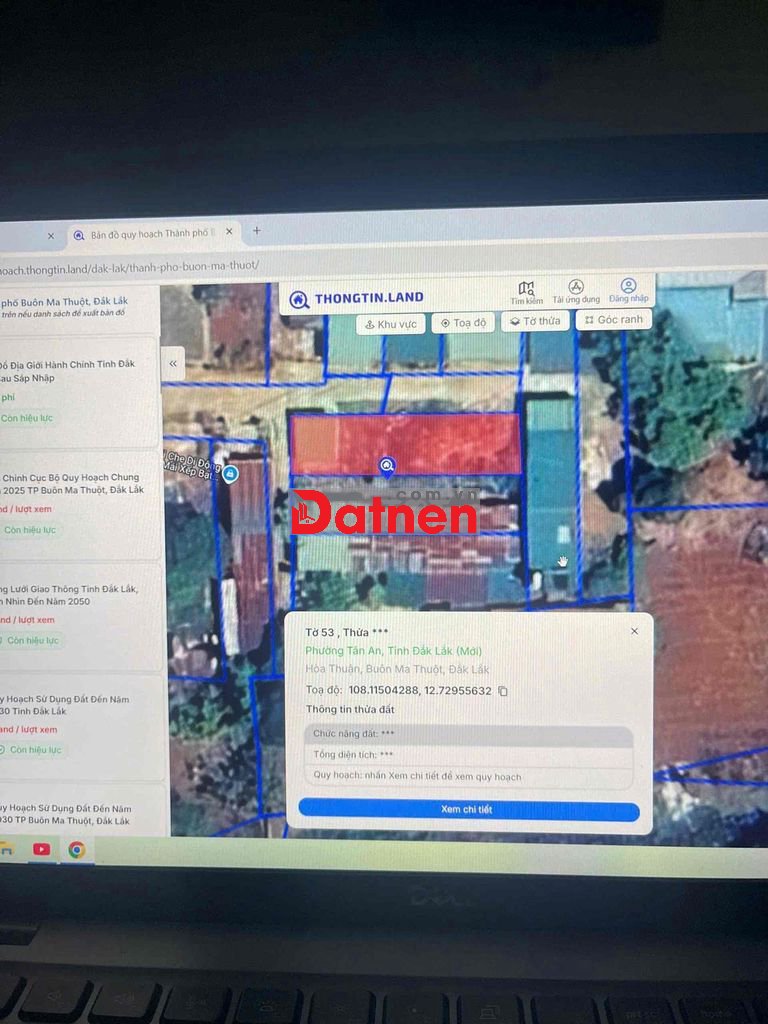Image resolution: width=768 pixels, height=1024 pixels.
Task: Click the browser address bar URL
Action: pos(130,266)
